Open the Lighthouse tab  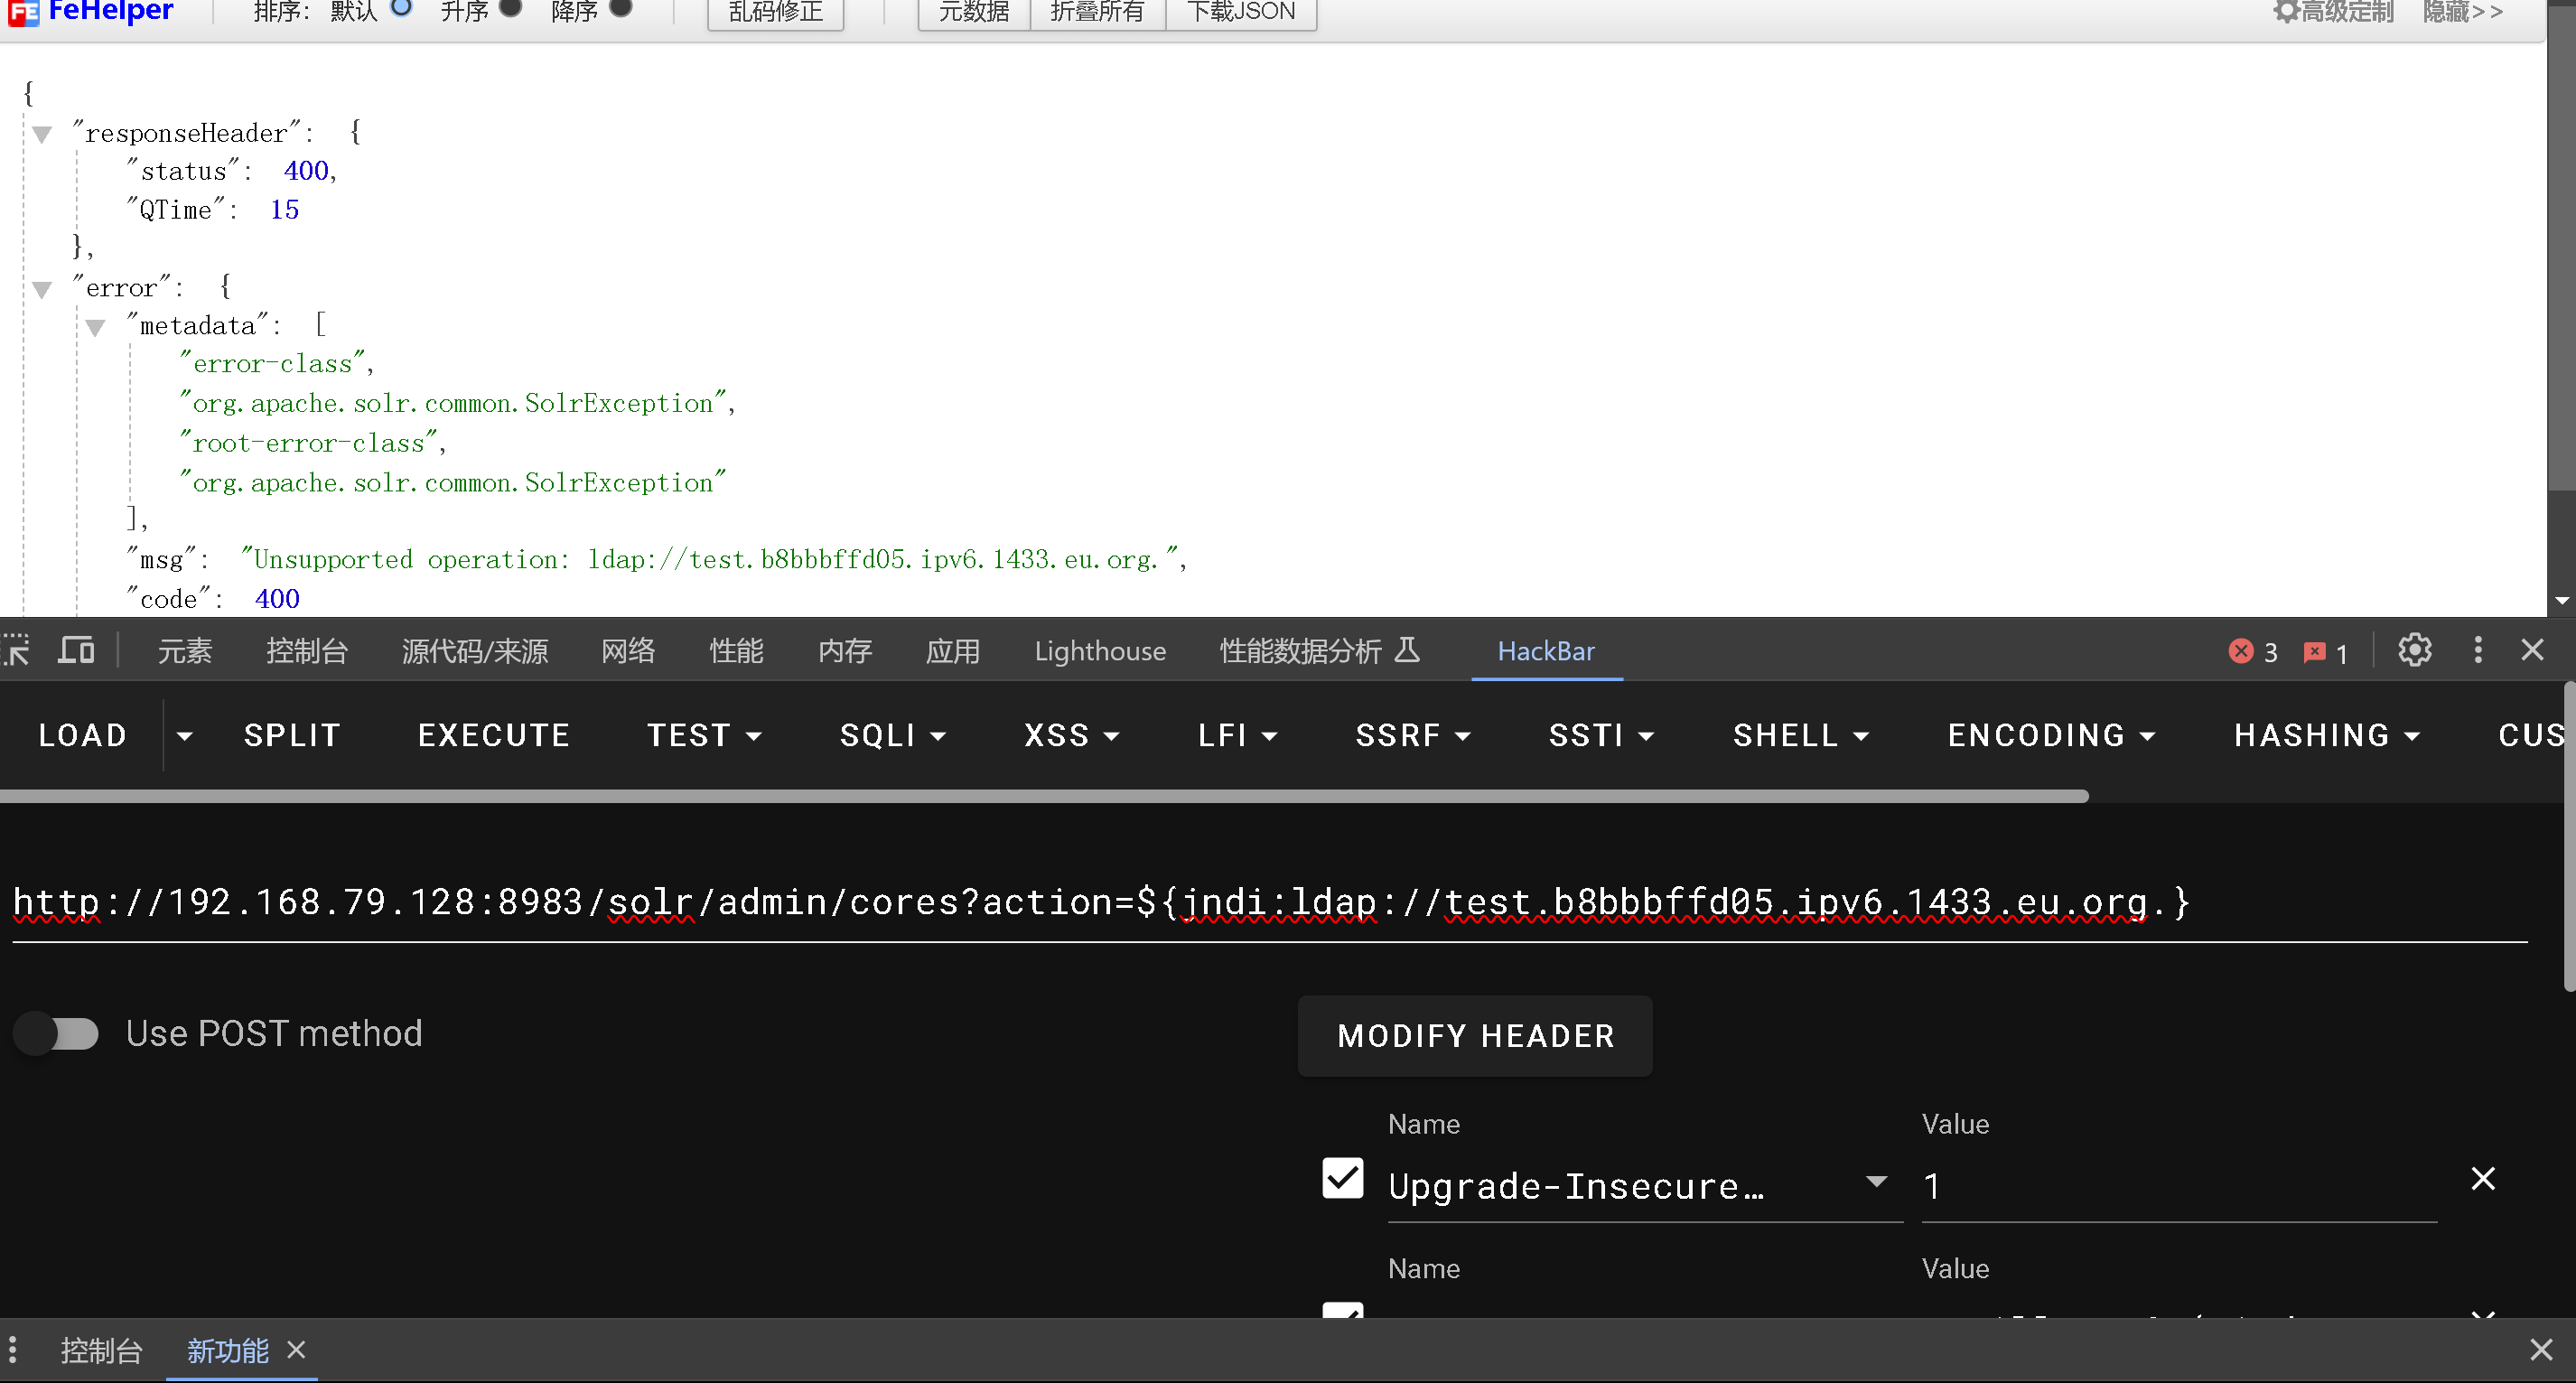[1099, 651]
